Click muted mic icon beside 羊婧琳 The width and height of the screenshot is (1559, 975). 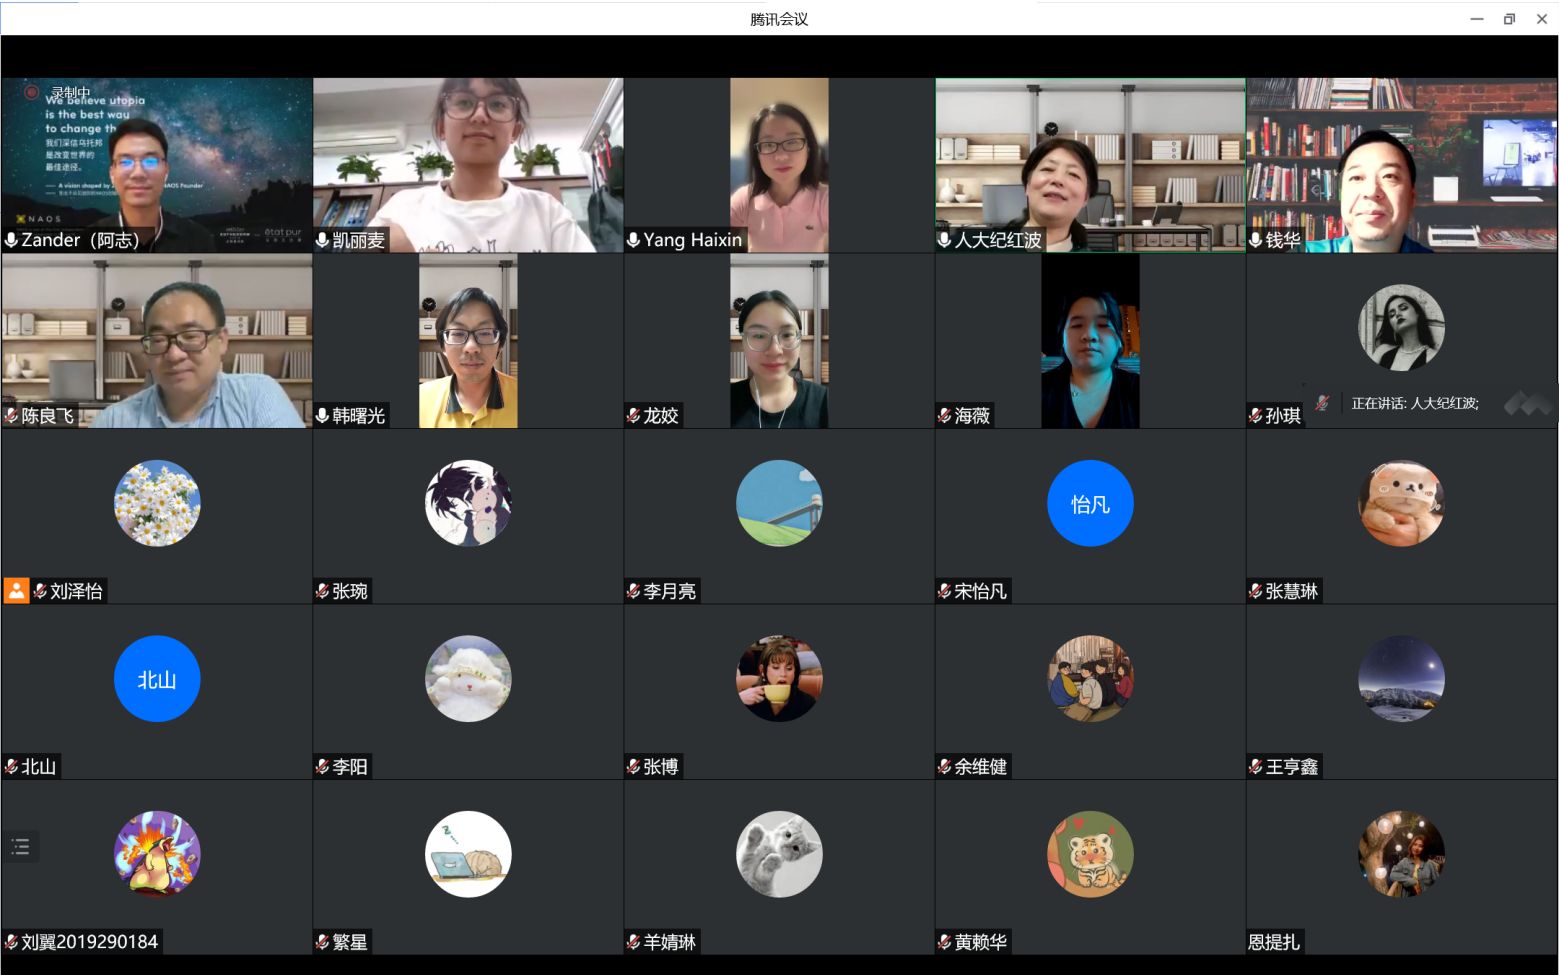coord(634,942)
